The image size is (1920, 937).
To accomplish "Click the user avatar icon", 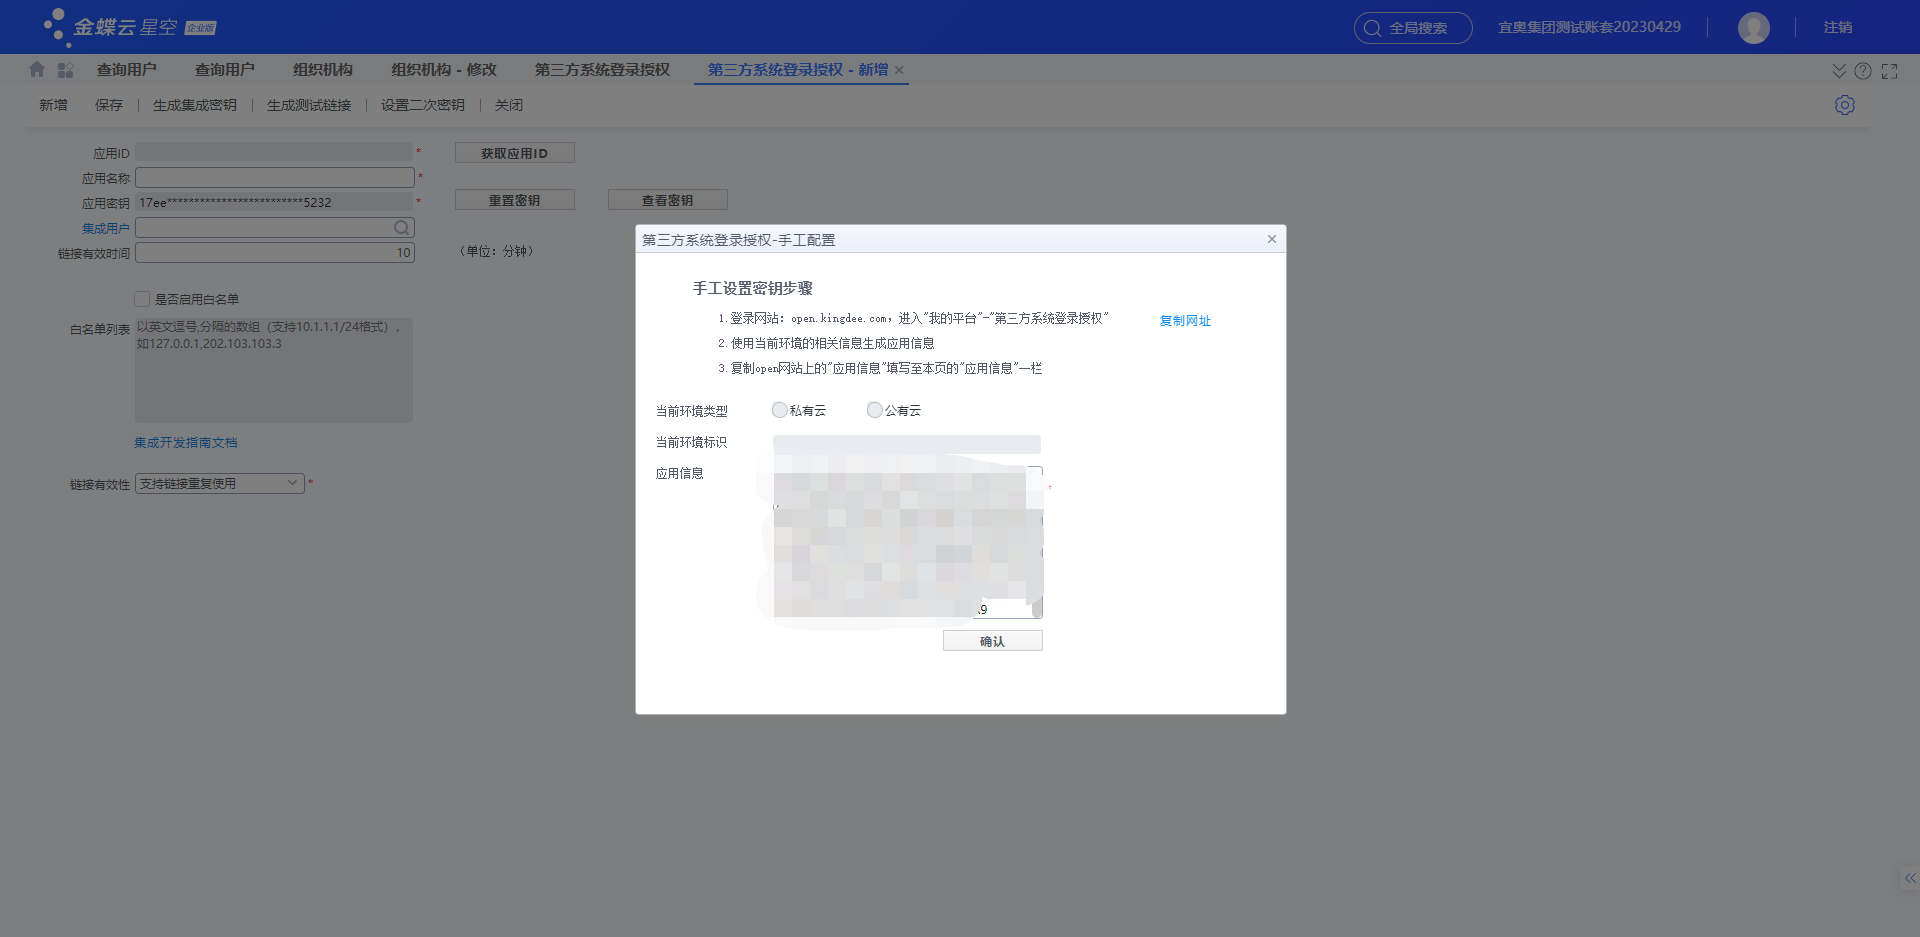I will tap(1753, 28).
